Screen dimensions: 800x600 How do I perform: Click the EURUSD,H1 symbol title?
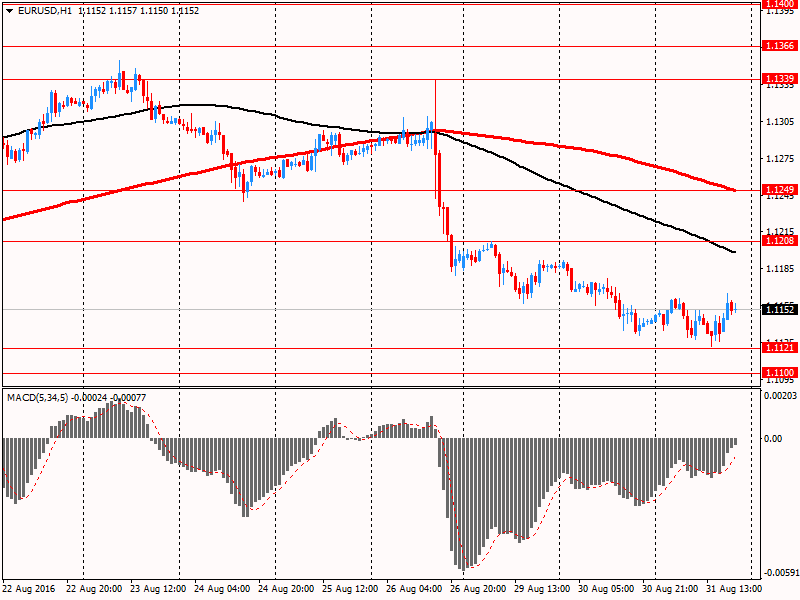tap(44, 11)
